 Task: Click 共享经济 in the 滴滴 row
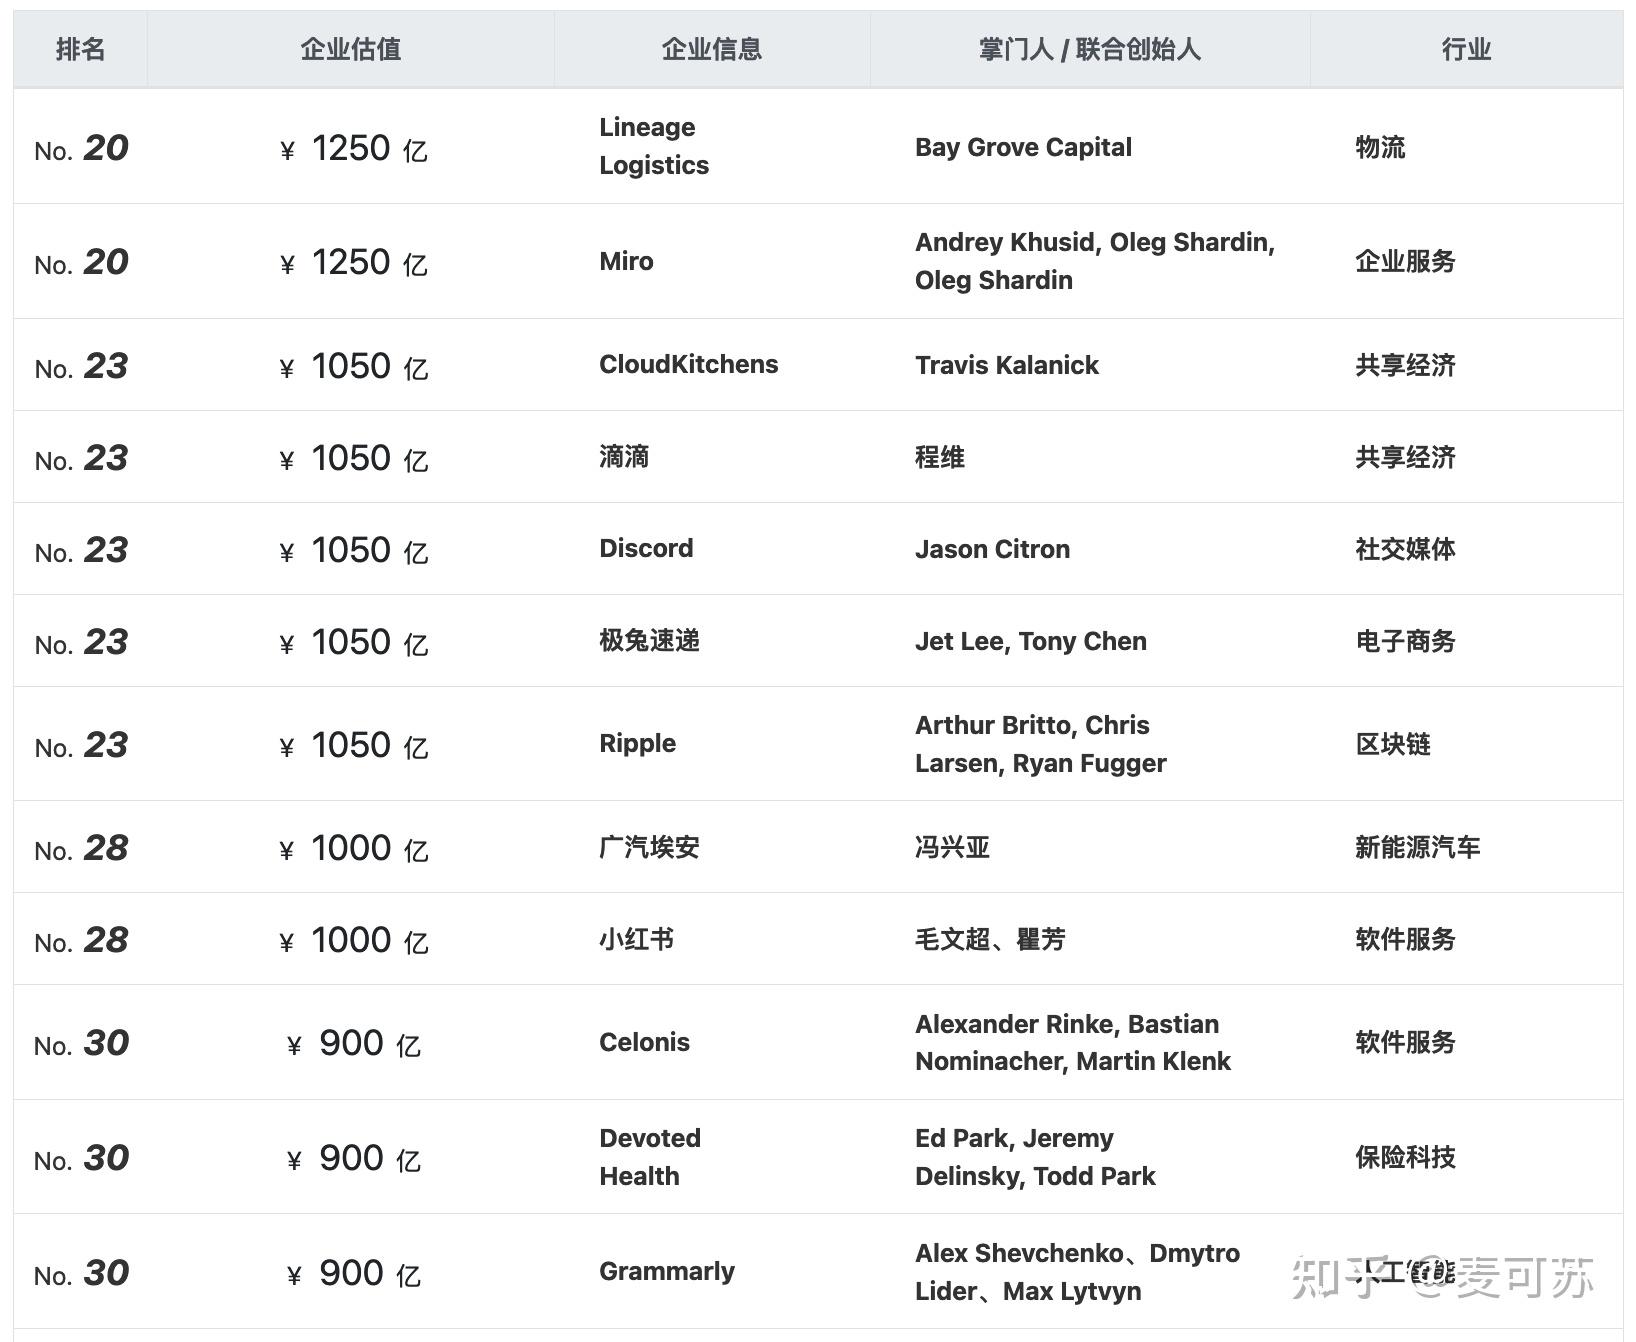click(x=1405, y=457)
